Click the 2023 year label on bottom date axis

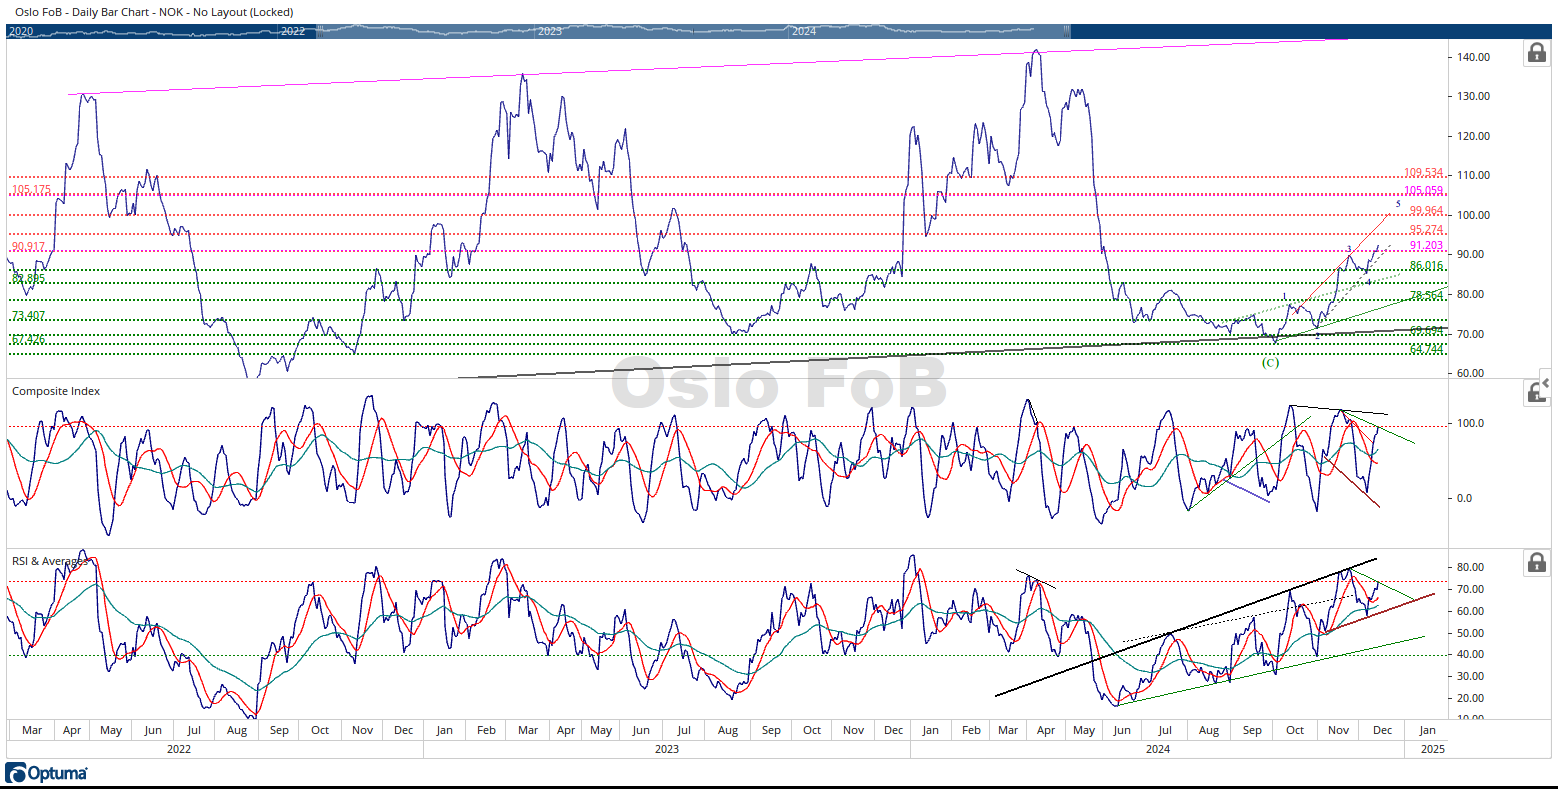tap(666, 748)
